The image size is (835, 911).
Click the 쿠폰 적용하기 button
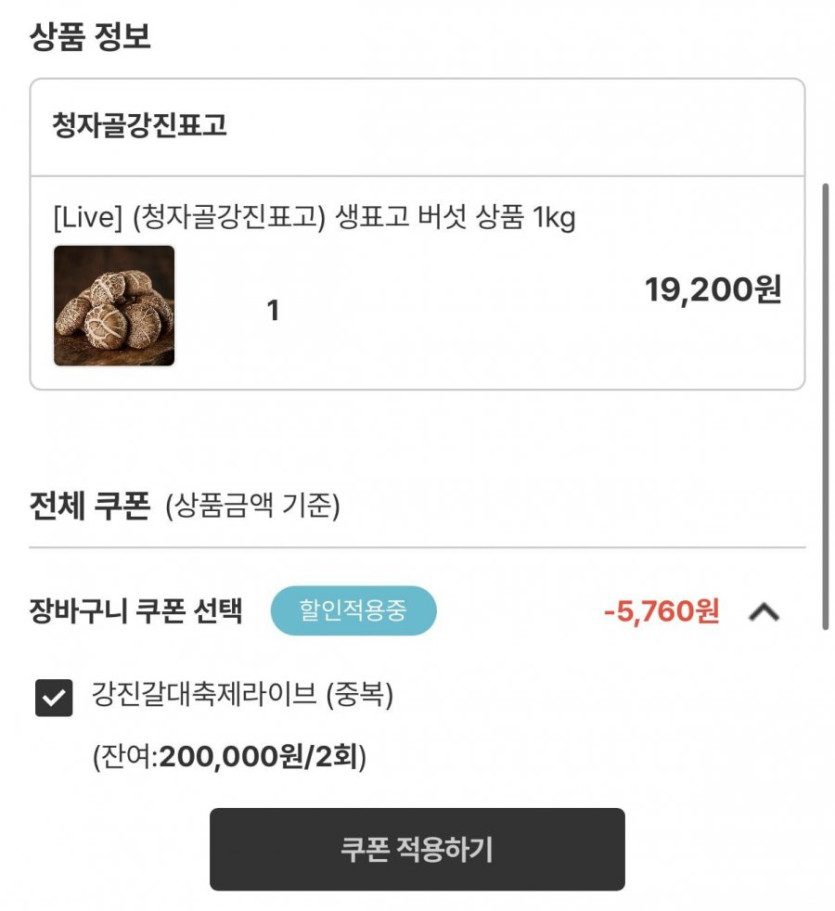(417, 849)
